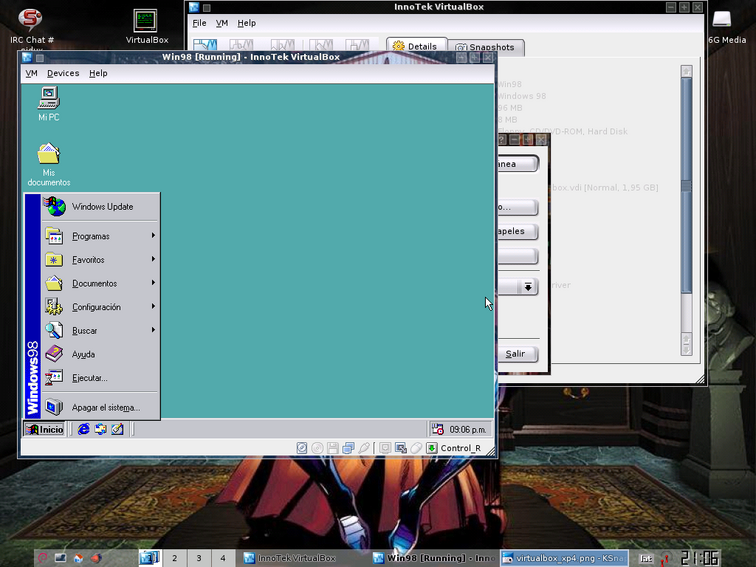Activate Win98 [Running] taskbar entry
Image resolution: width=756 pixels, height=567 pixels.
434,558
